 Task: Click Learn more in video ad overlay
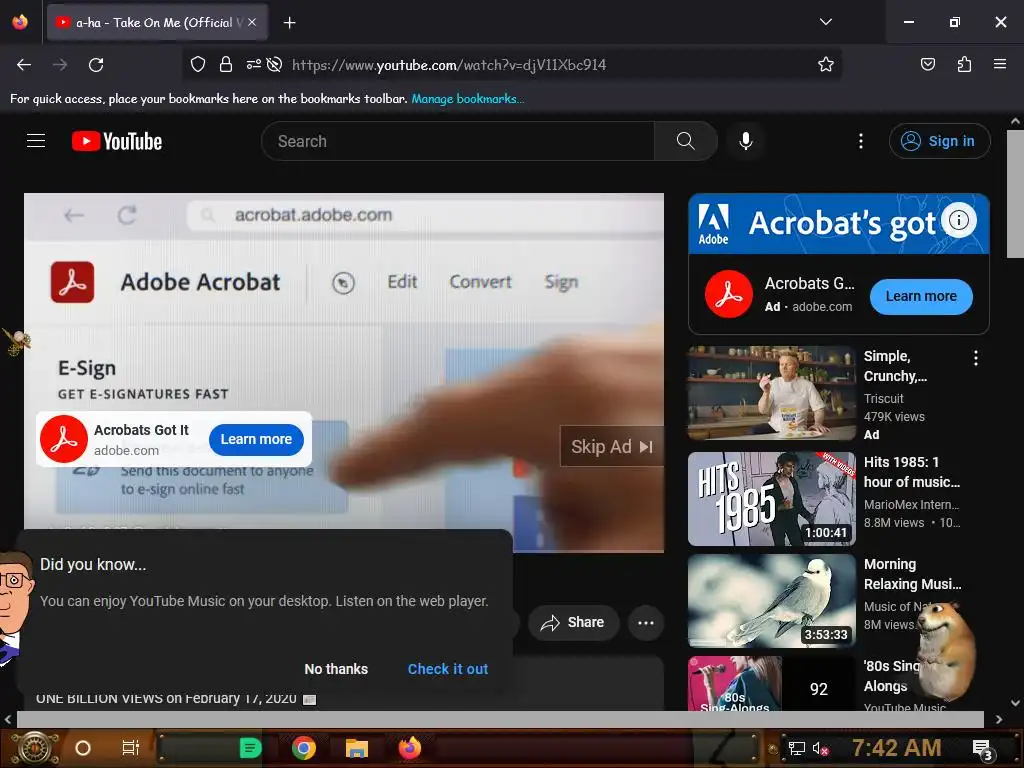(256, 440)
